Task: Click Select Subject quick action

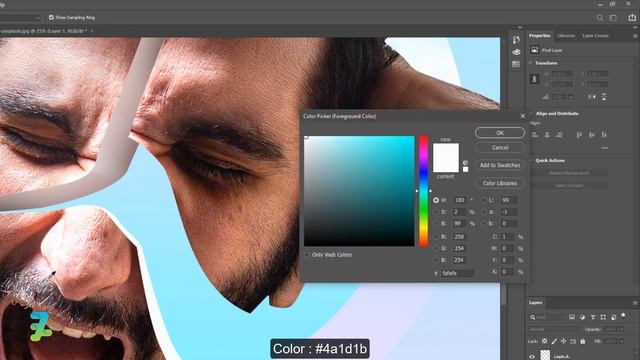Action: pos(569,186)
